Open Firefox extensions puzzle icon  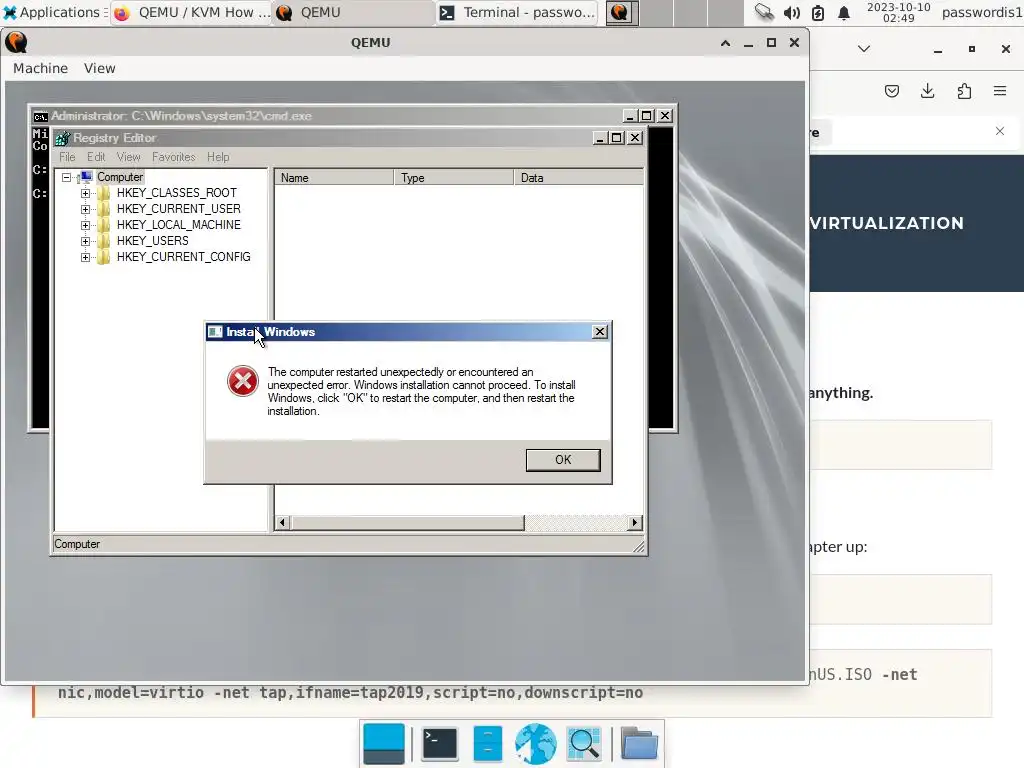coord(964,91)
